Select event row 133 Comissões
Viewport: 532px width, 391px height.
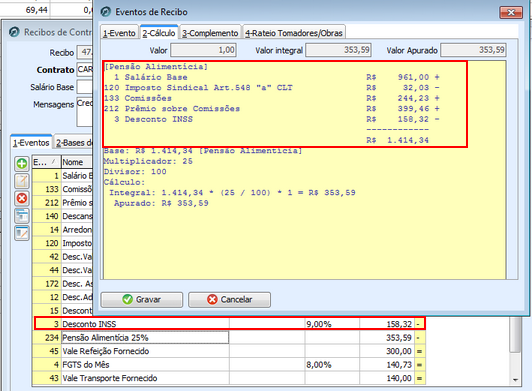point(62,189)
